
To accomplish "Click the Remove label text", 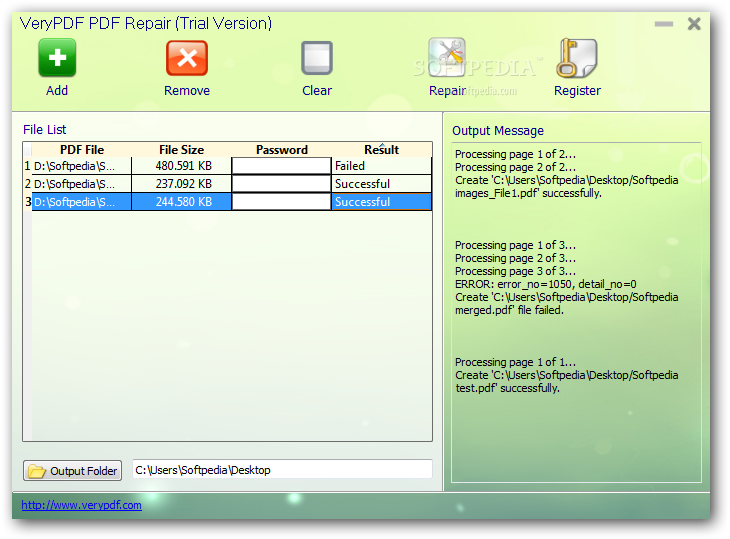I will click(x=187, y=90).
